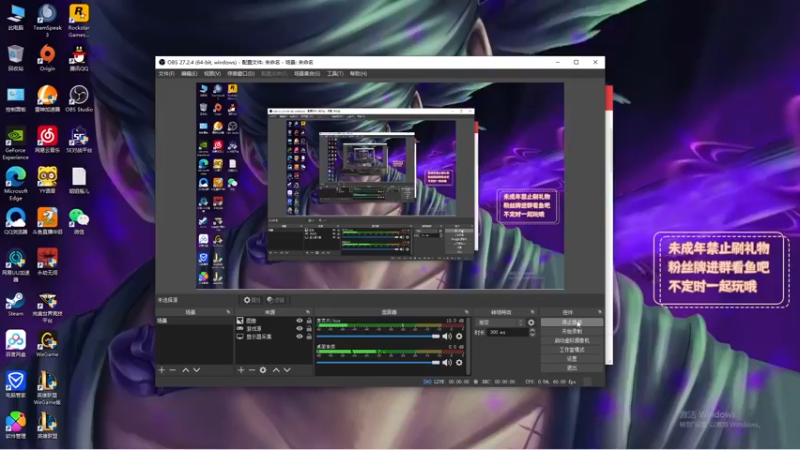This screenshot has height=450, width=800.
Task: Toggle Studio Mode (工作室模式) button
Action: tap(571, 349)
